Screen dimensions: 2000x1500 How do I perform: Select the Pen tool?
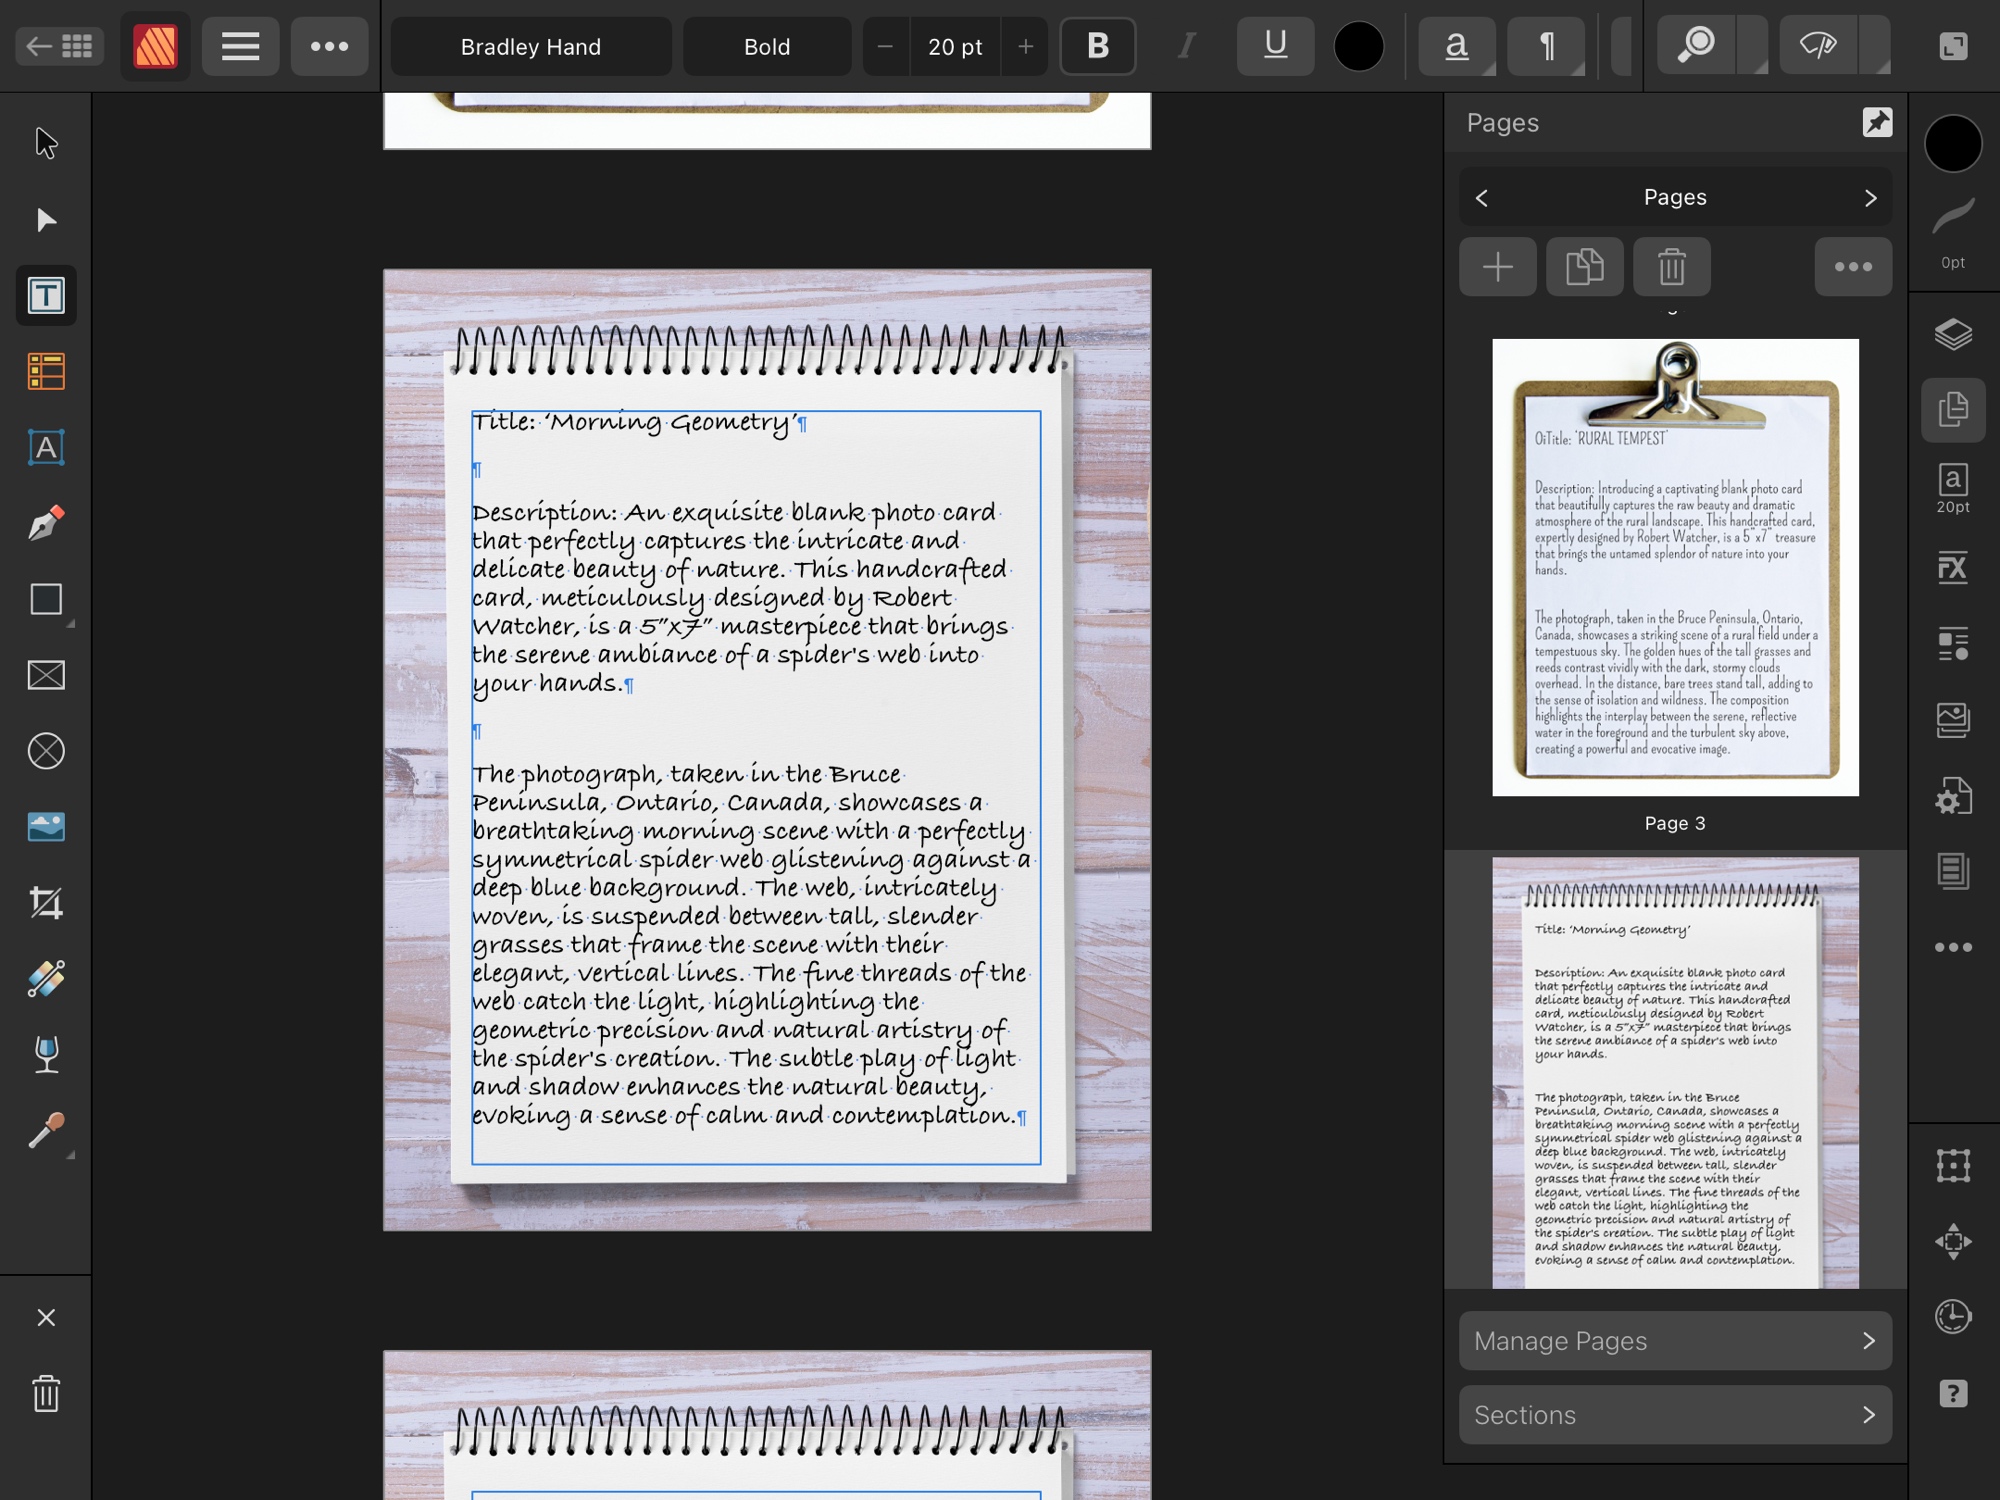pos(46,523)
